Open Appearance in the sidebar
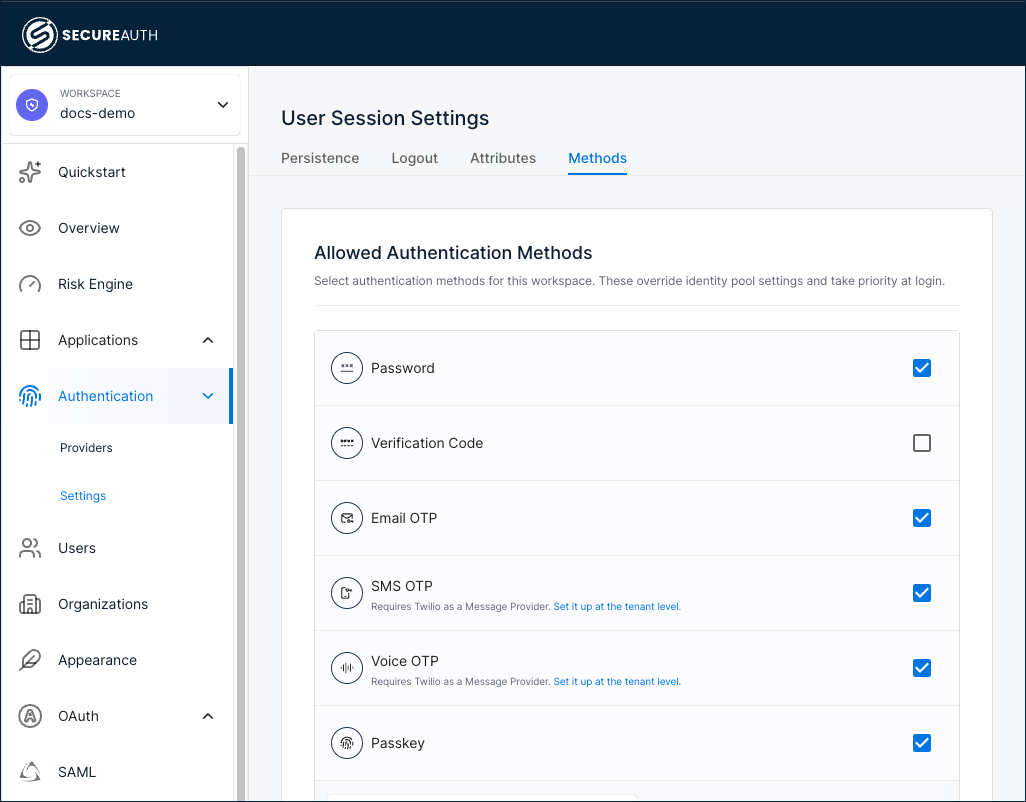Screen dimensions: 1026x802 [97, 660]
